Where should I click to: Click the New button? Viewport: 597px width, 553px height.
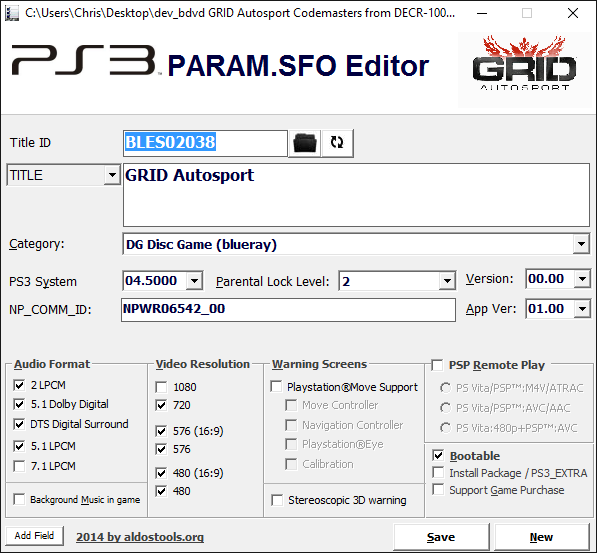(541, 537)
